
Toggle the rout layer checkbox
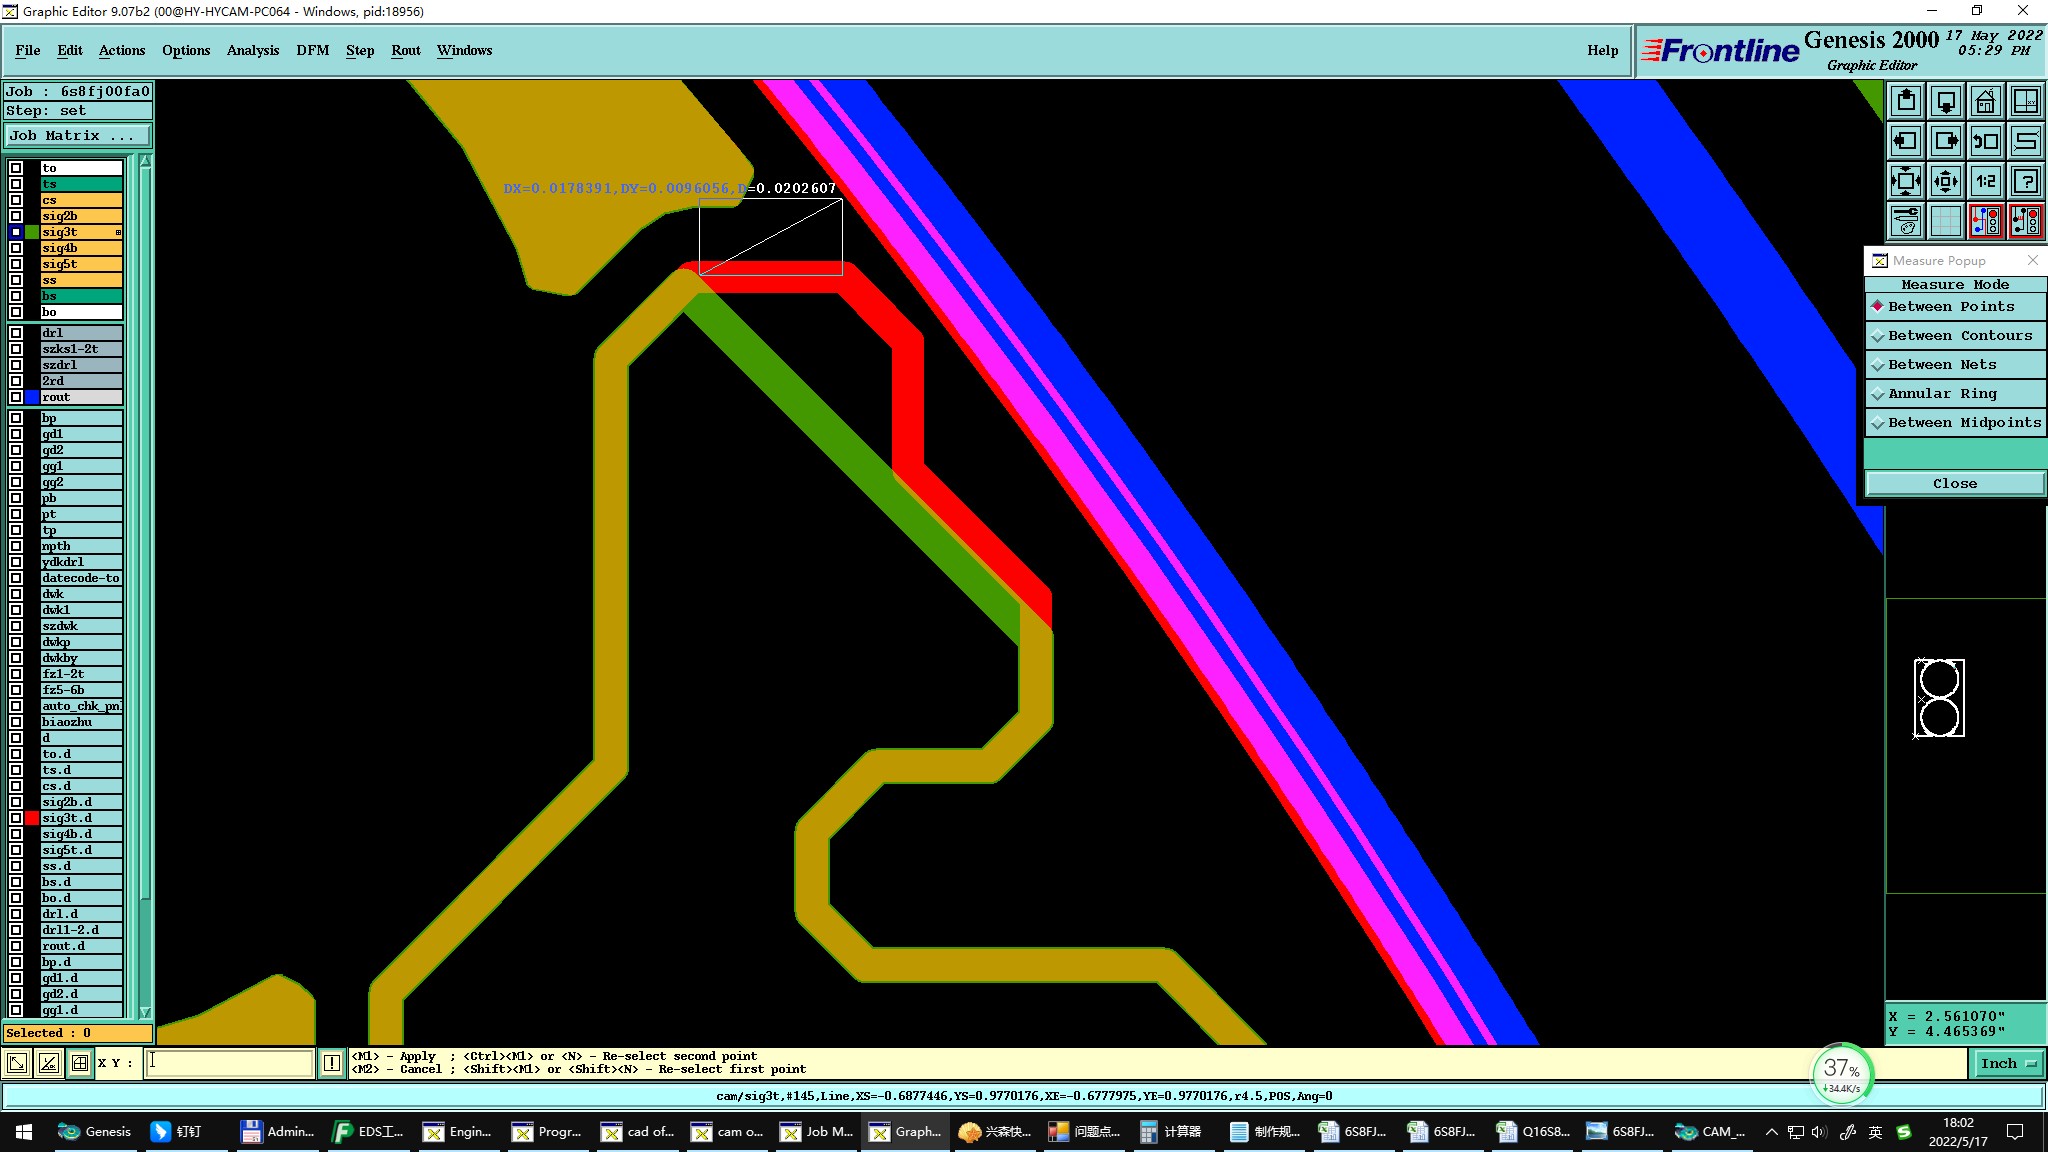[16, 397]
